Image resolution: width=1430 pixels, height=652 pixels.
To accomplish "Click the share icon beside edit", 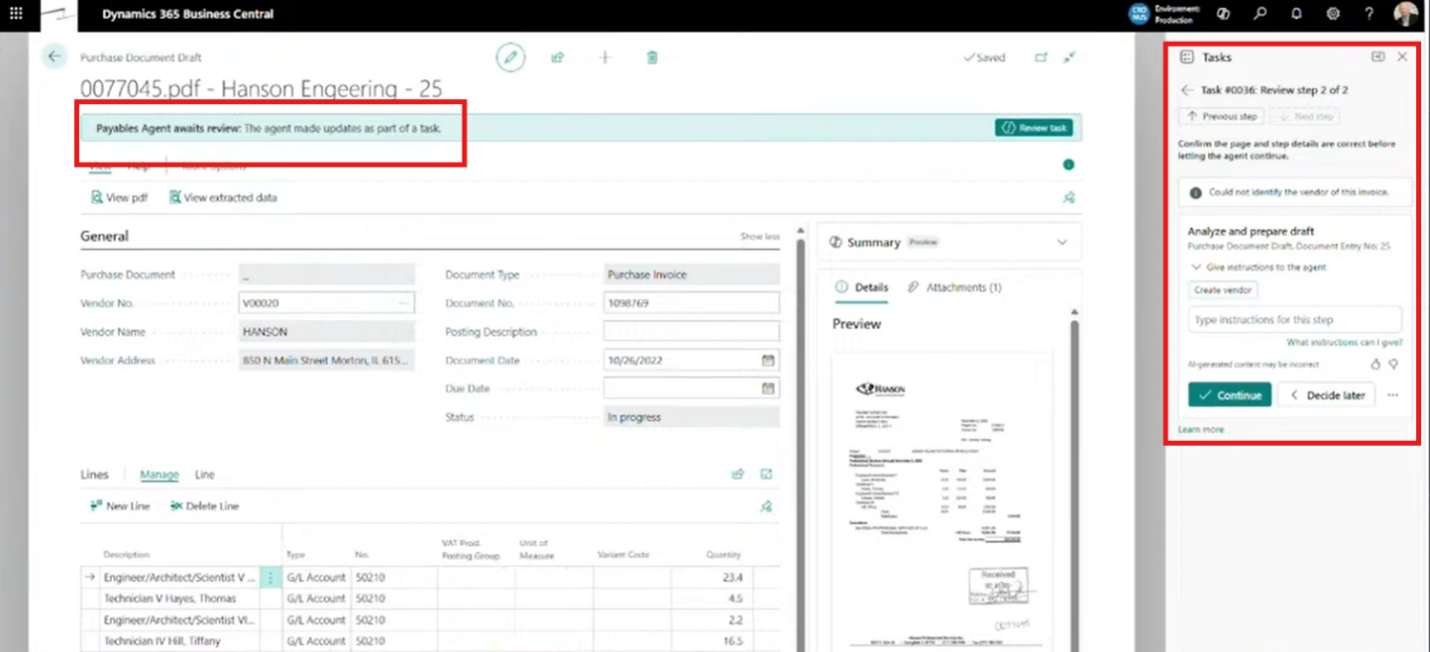I will (558, 58).
